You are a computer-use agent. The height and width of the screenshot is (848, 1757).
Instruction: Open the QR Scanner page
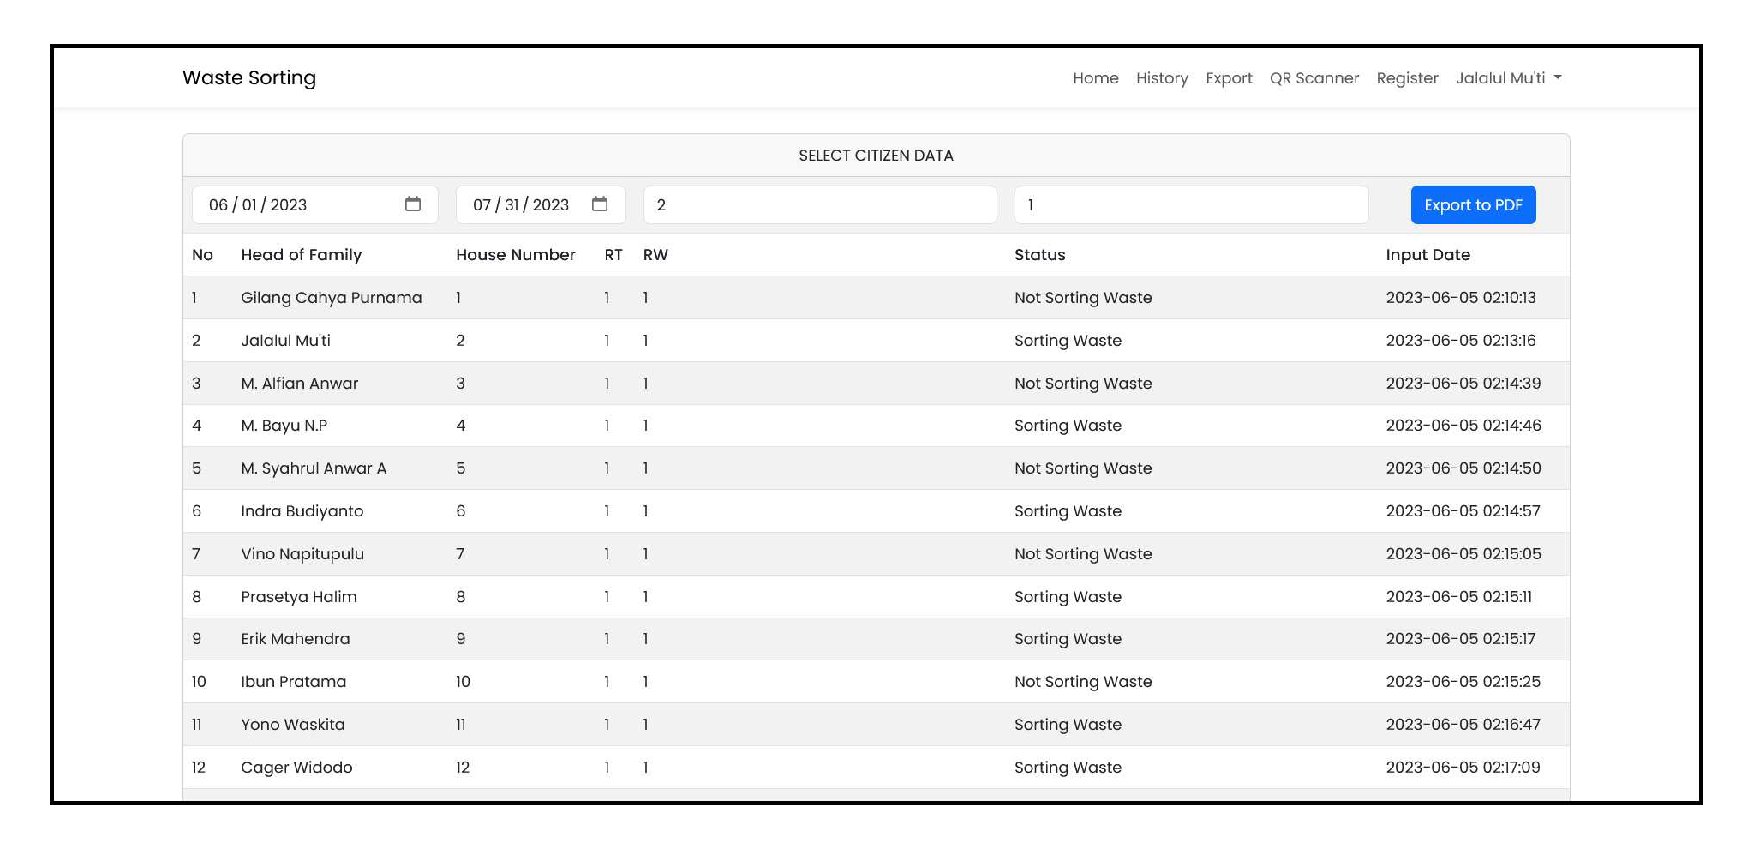(1314, 78)
